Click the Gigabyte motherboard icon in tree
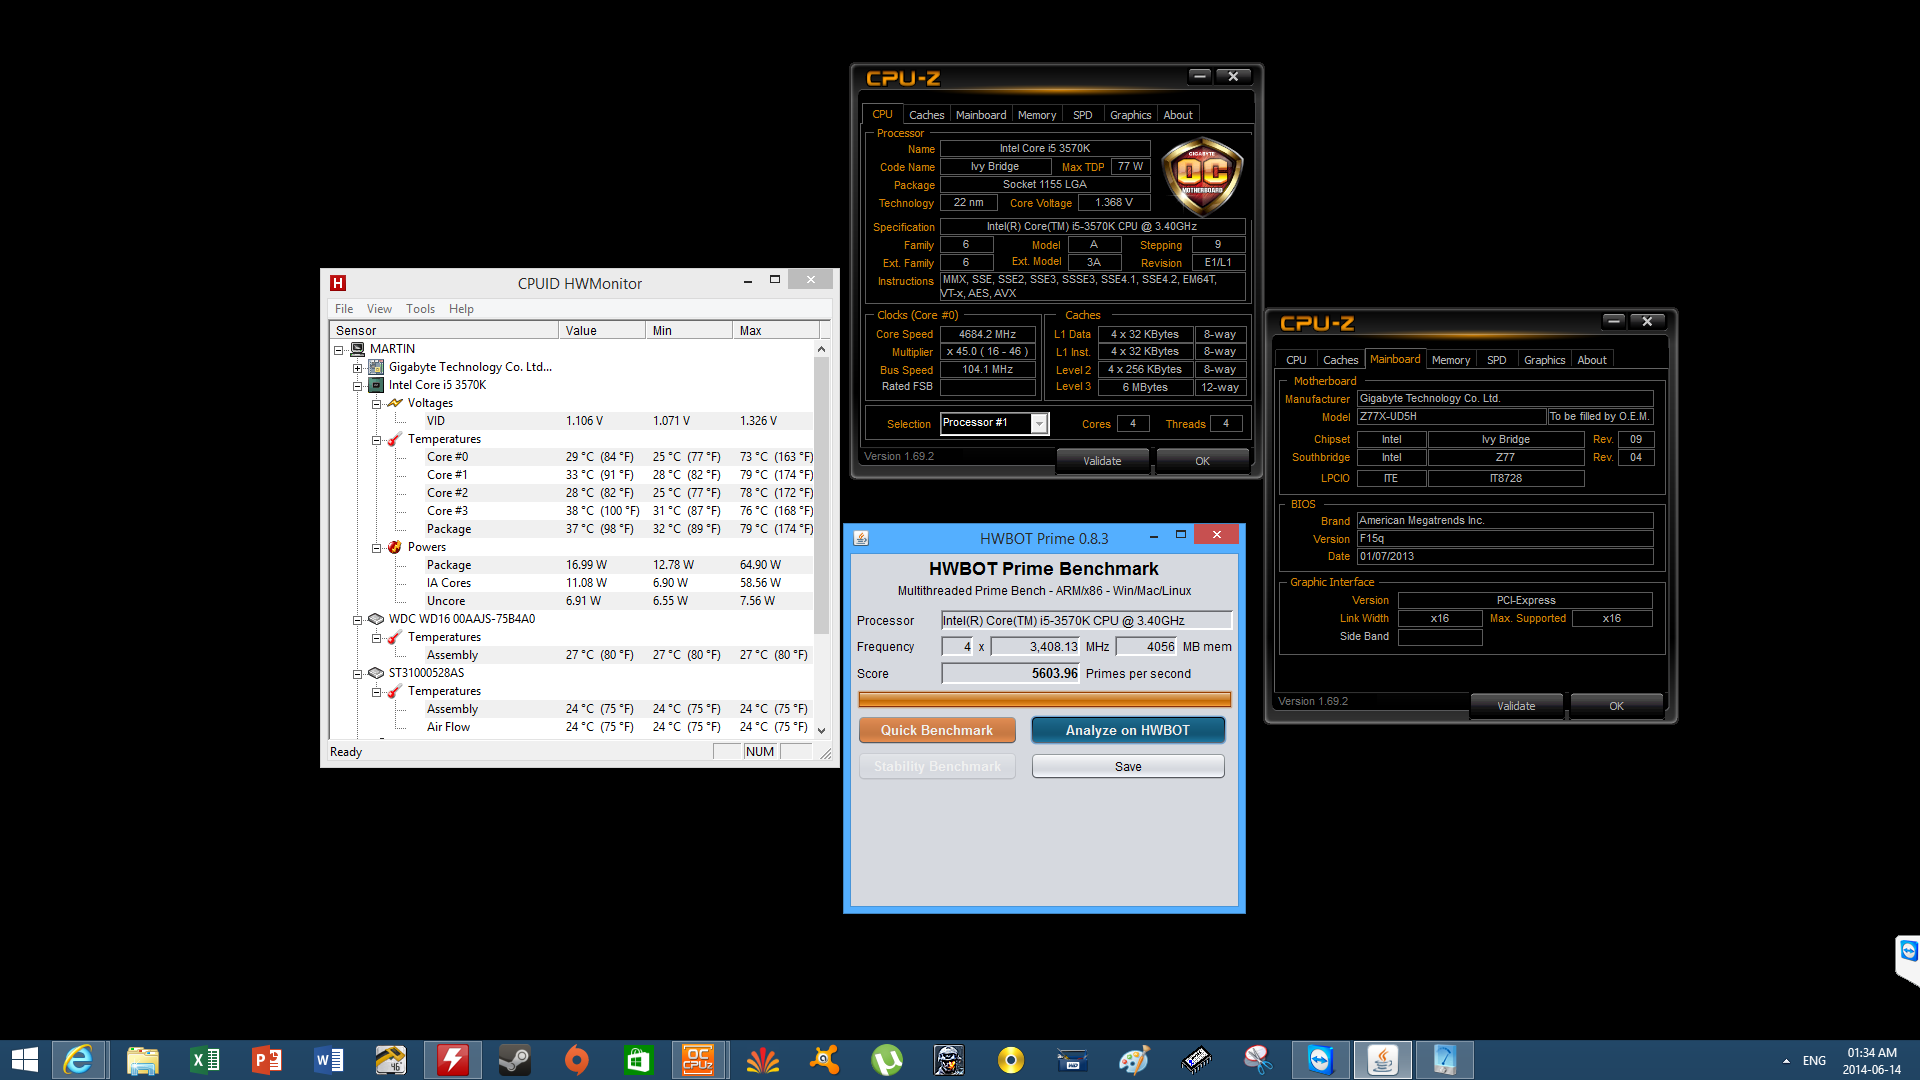The image size is (1920, 1080). pyautogui.click(x=376, y=367)
